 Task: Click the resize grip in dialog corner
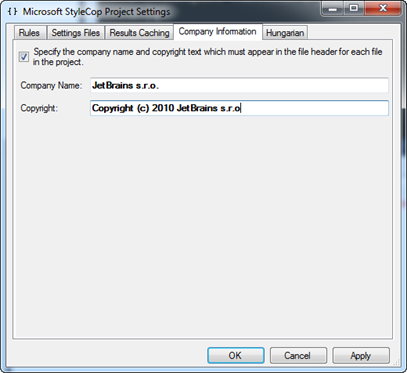coord(397,362)
